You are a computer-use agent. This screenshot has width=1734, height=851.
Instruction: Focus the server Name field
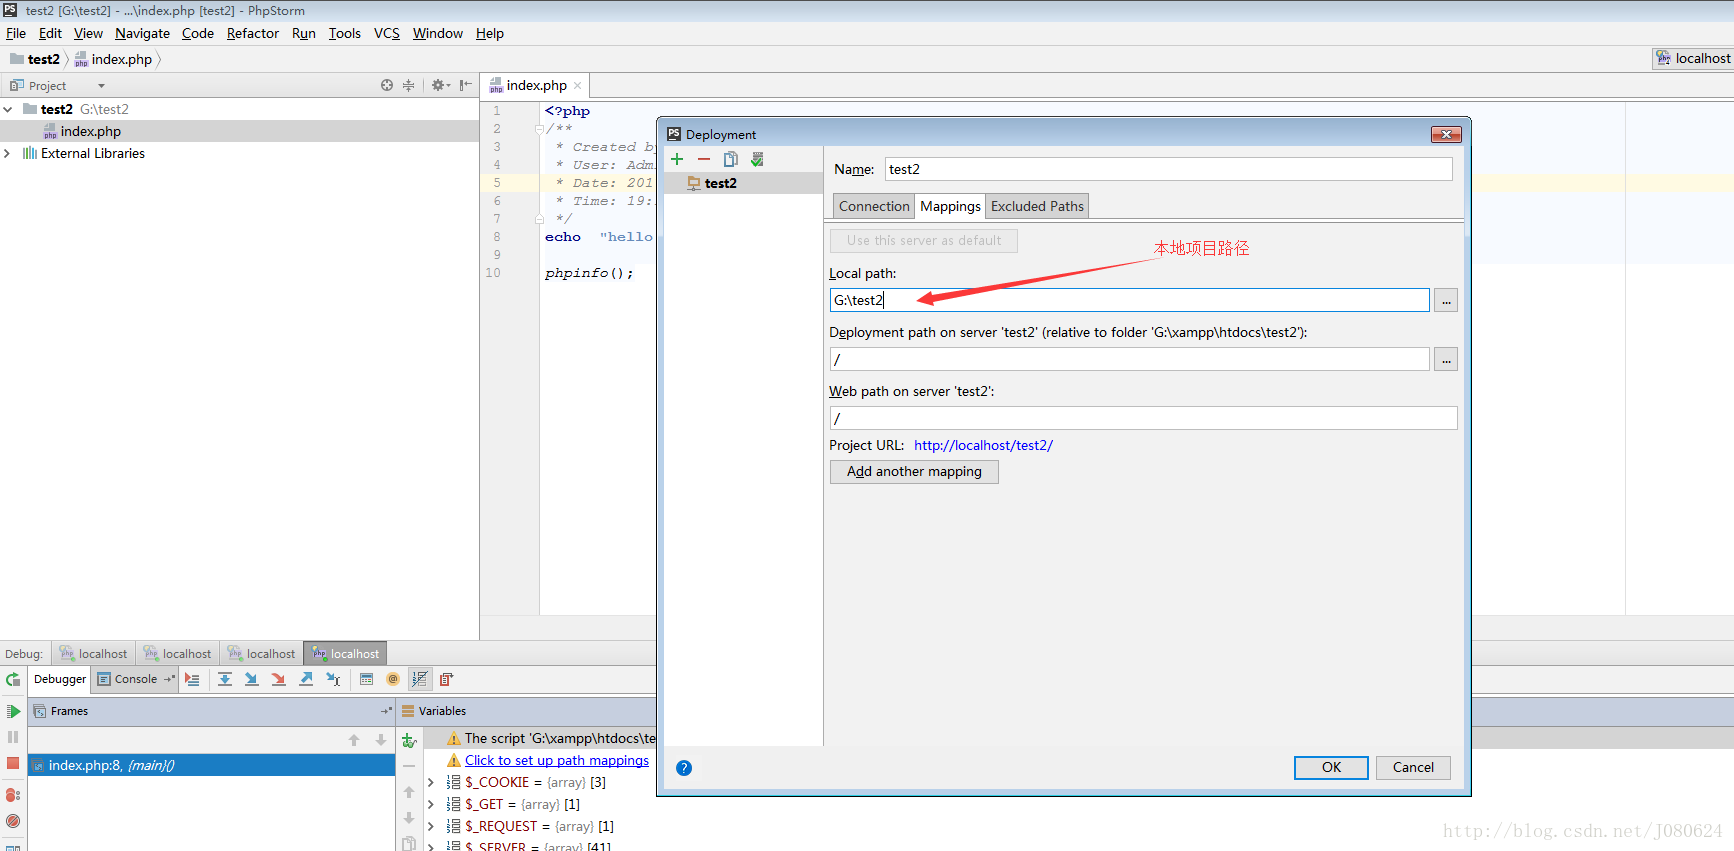1168,169
